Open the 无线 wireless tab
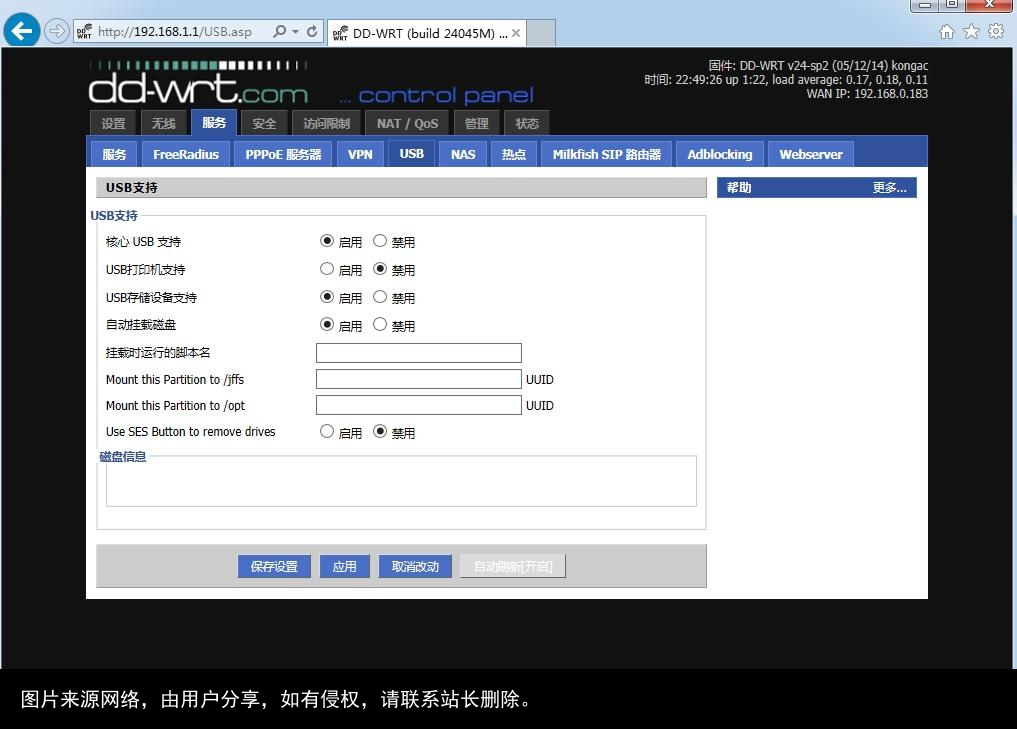Image resolution: width=1017 pixels, height=729 pixels. 163,122
